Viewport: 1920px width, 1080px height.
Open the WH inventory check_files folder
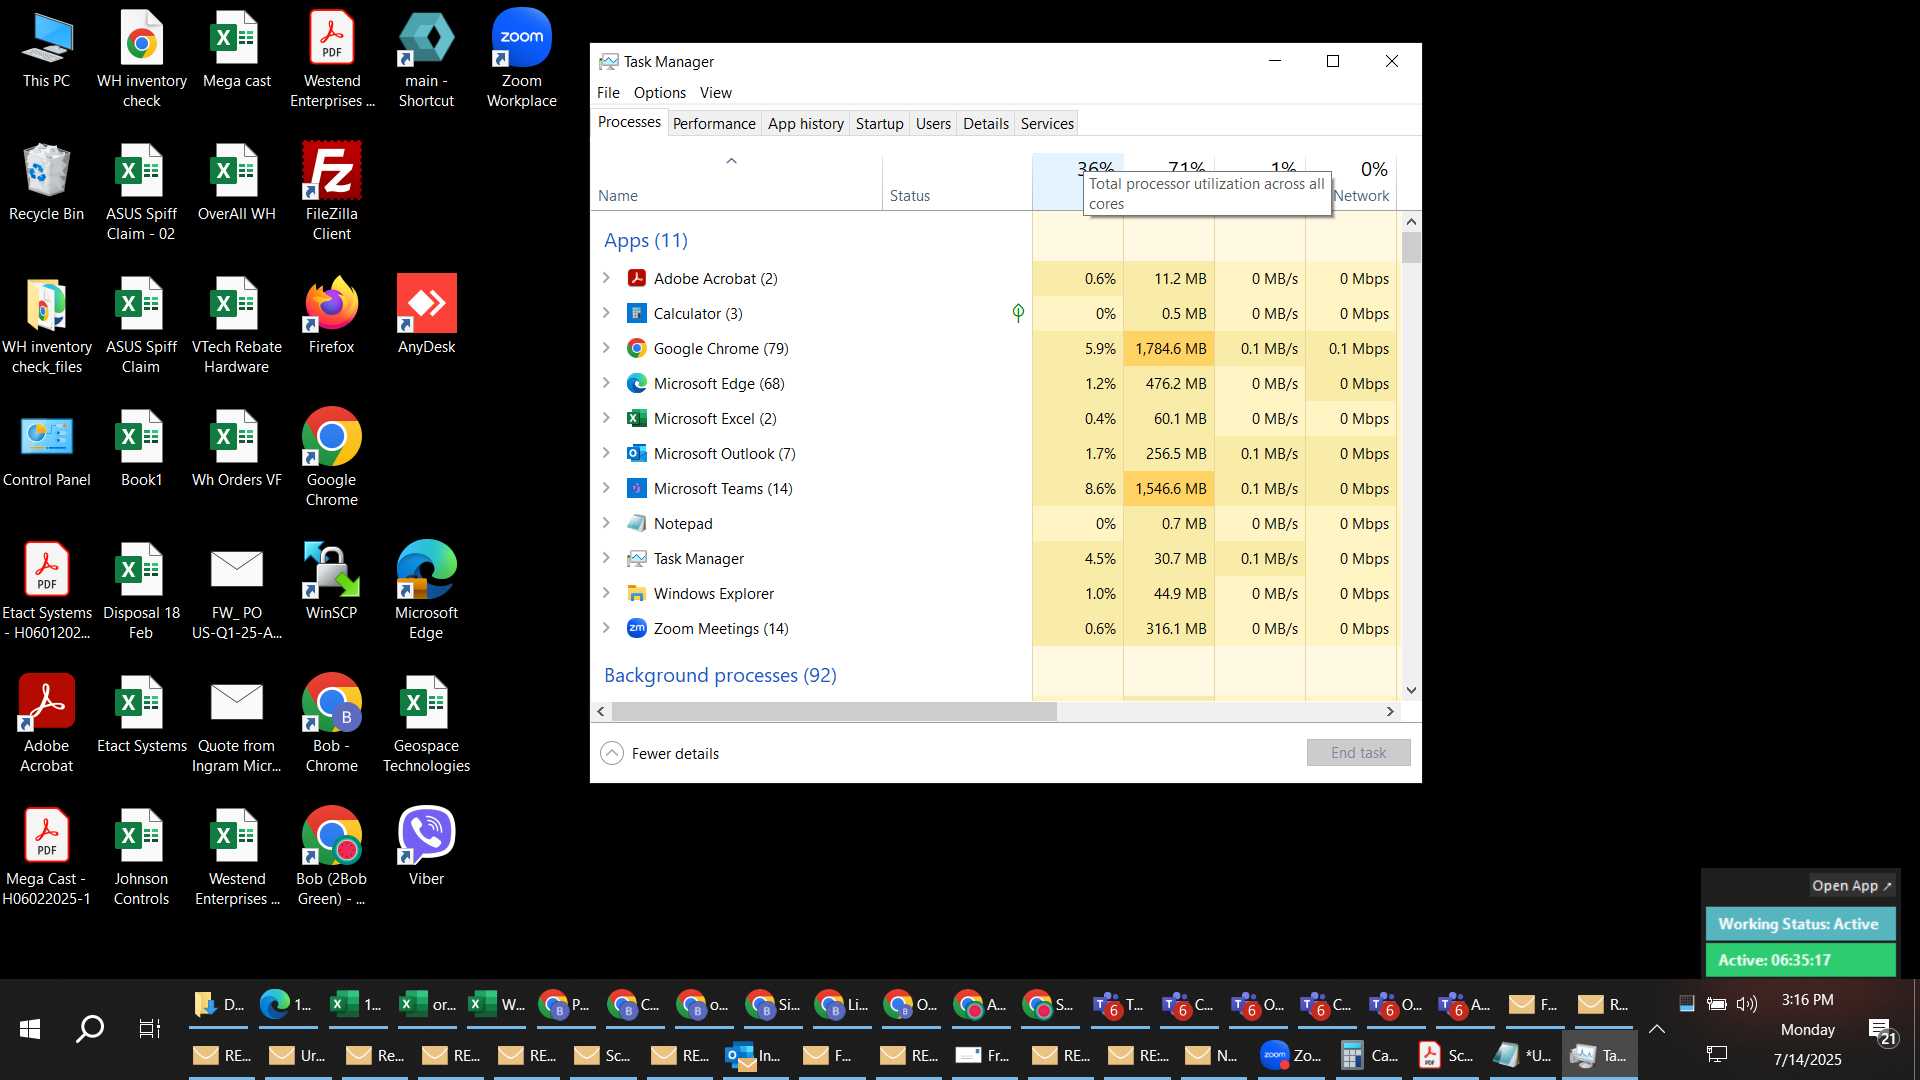coord(46,324)
